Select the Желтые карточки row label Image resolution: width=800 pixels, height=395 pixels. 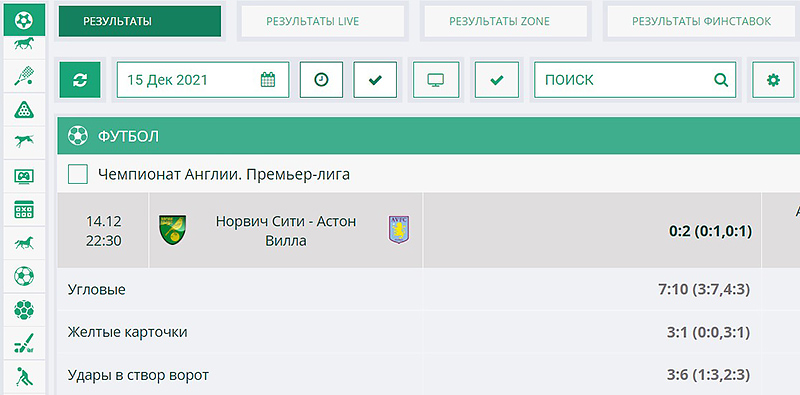point(128,332)
